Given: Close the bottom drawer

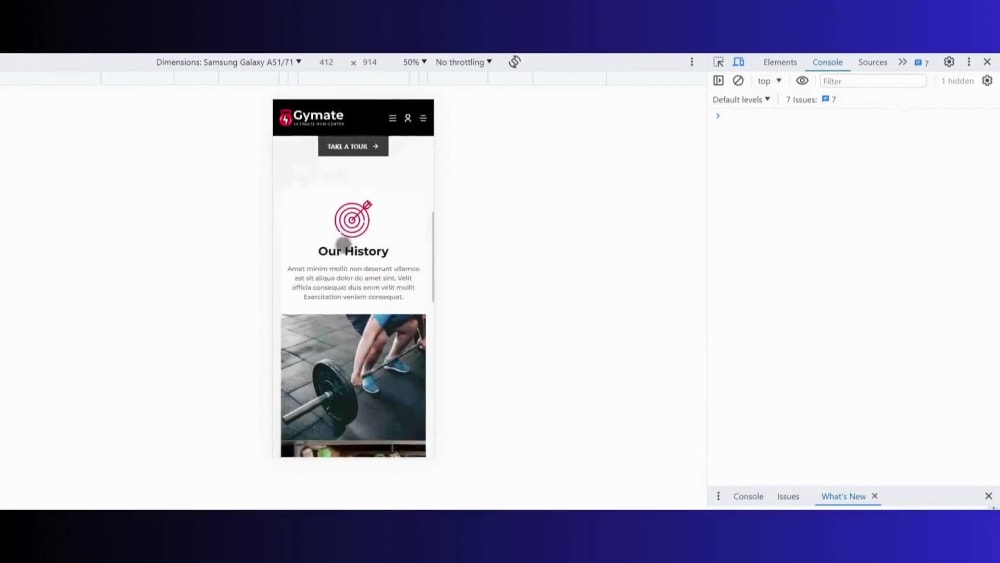Looking at the screenshot, I should pos(989,496).
